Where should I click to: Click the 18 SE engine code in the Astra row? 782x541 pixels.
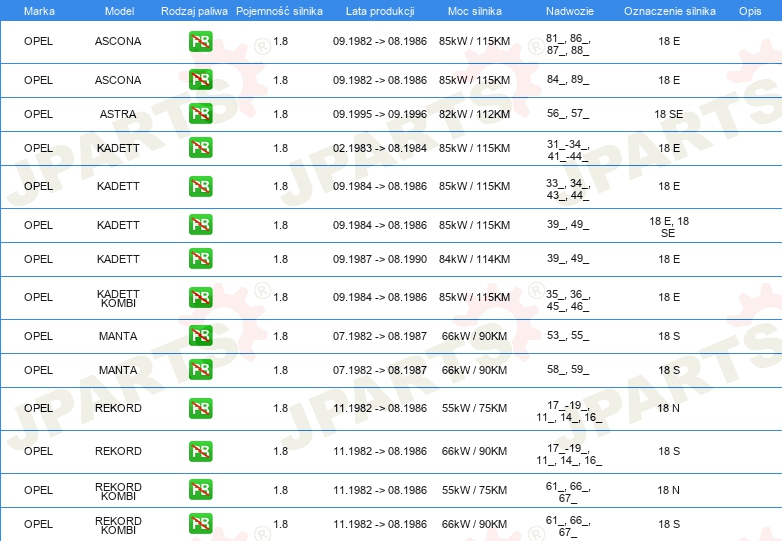point(669,114)
